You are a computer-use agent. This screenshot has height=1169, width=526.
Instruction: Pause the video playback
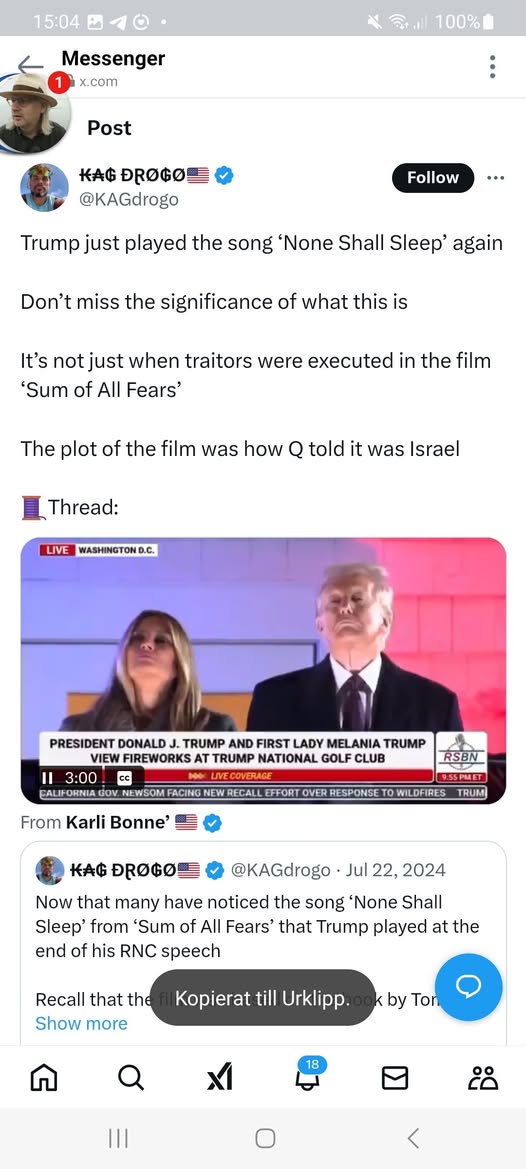click(48, 778)
